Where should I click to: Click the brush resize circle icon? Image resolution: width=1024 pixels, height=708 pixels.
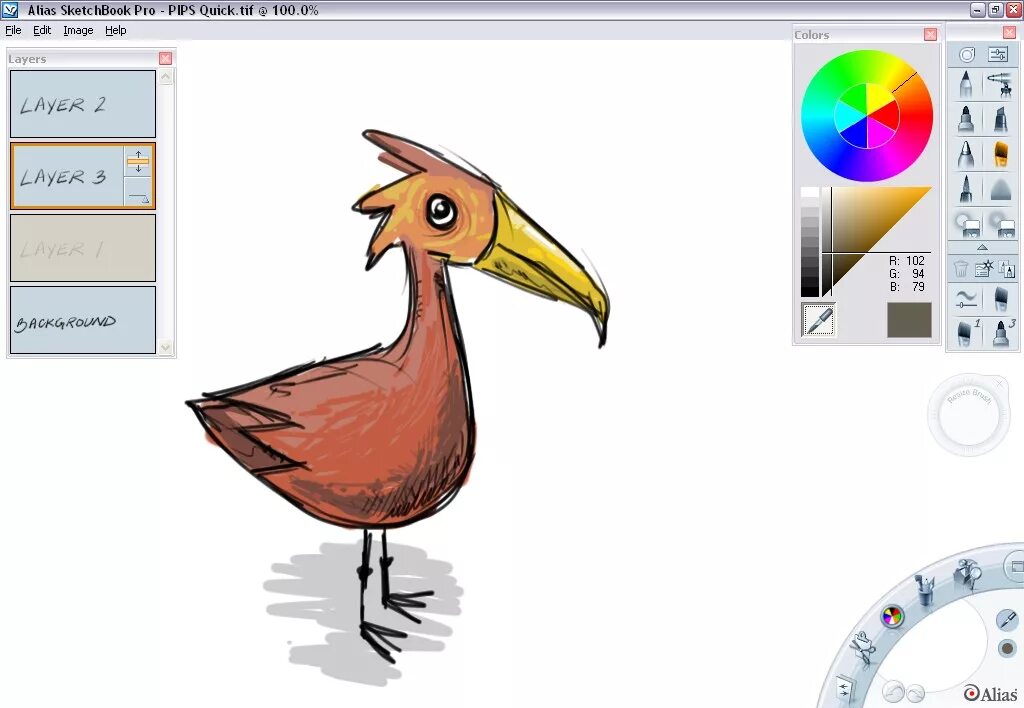(967, 54)
